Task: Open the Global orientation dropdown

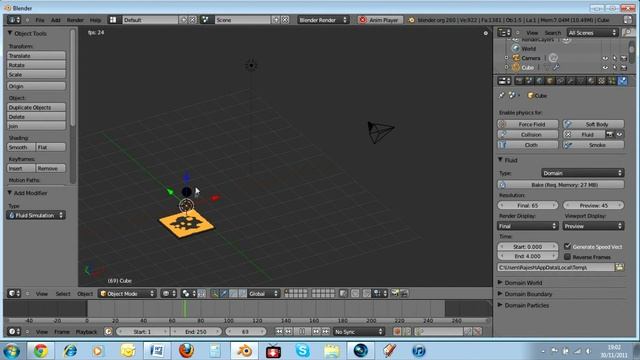Action: click(263, 293)
